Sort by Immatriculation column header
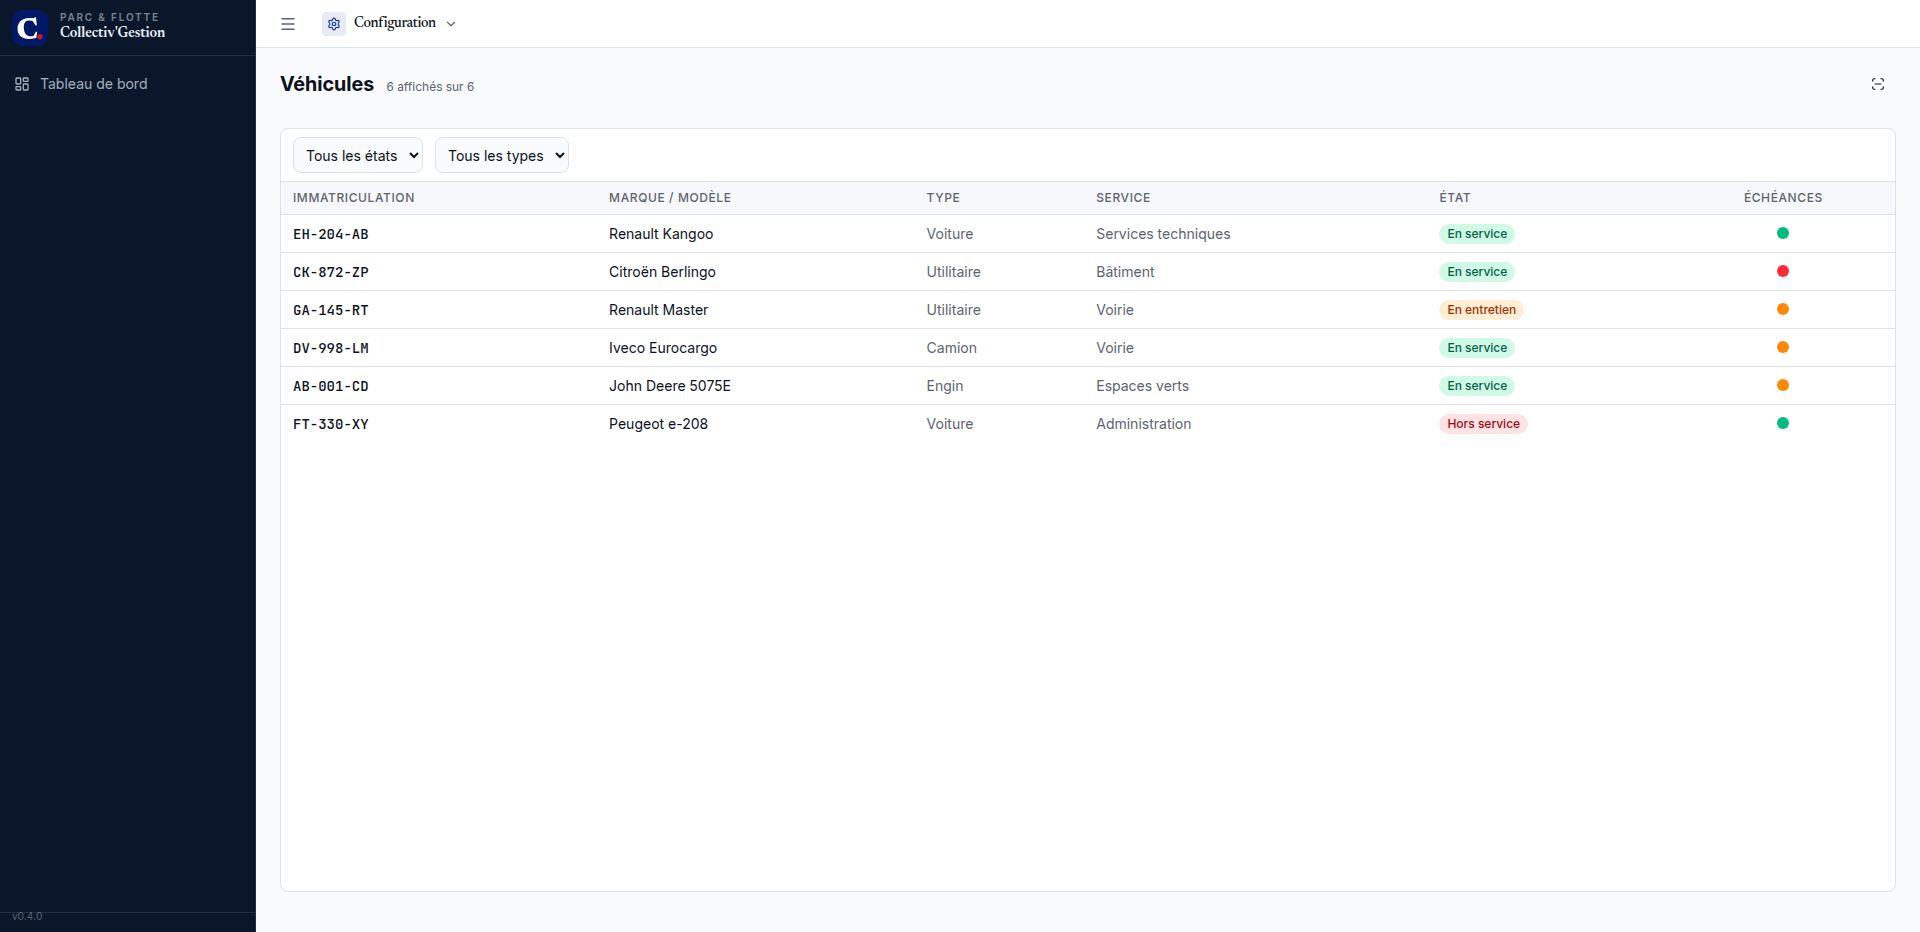Viewport: 1920px width, 932px height. pos(353,198)
